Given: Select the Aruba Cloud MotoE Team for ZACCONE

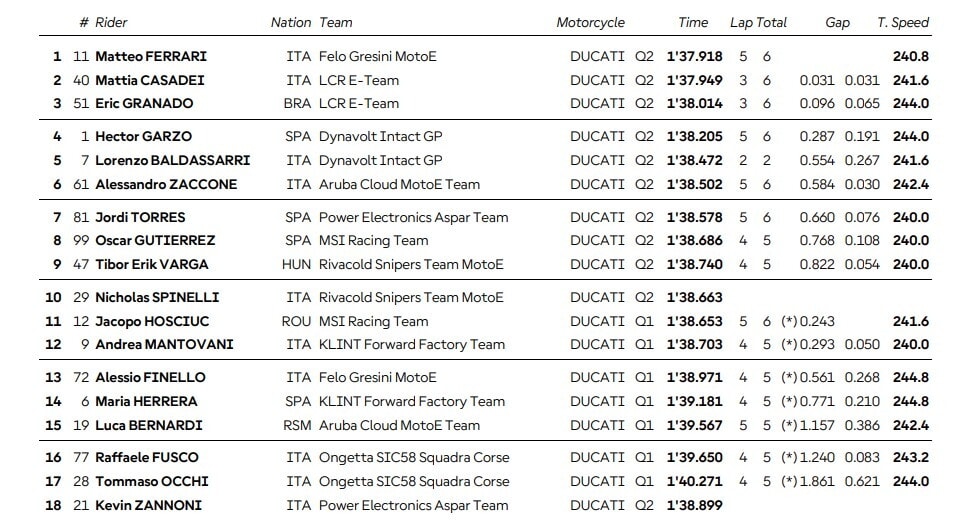Looking at the screenshot, I should tap(399, 184).
